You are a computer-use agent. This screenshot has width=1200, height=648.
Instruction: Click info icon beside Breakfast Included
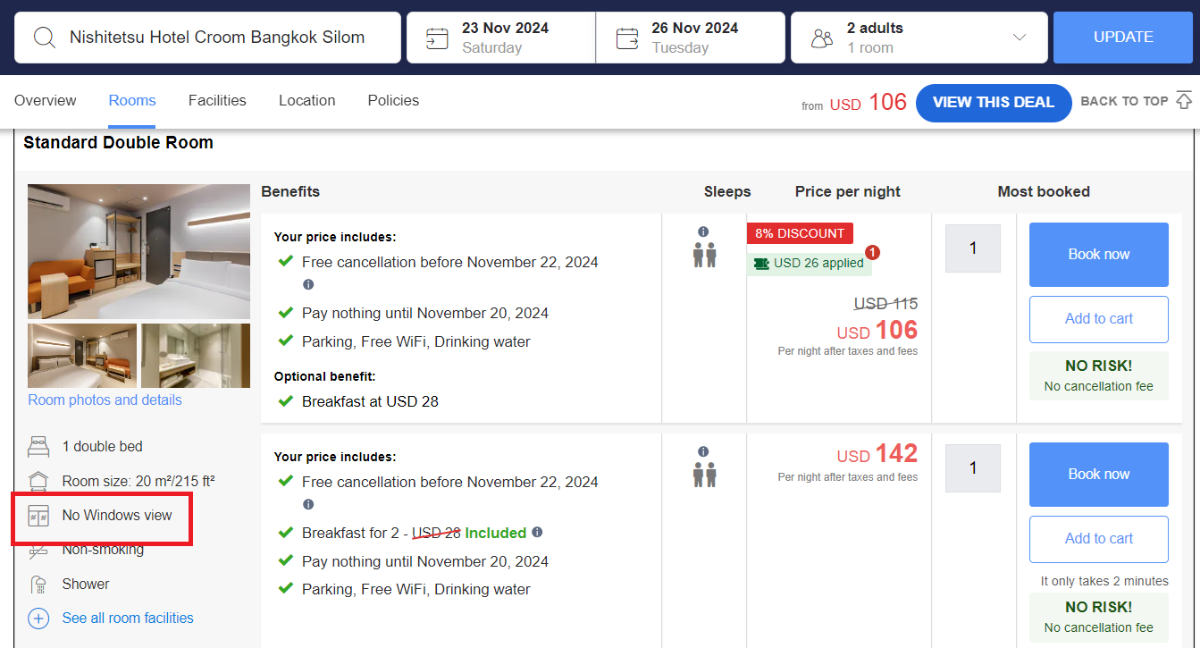pos(537,532)
